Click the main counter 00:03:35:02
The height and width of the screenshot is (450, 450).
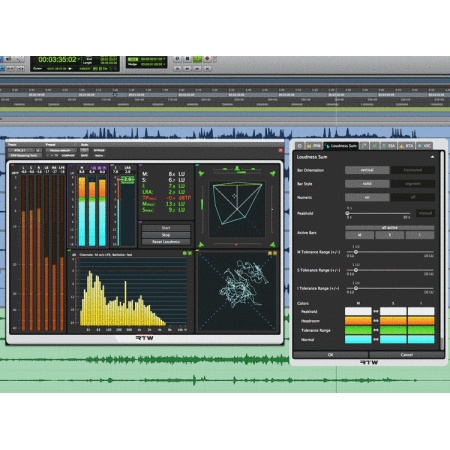click(x=57, y=60)
